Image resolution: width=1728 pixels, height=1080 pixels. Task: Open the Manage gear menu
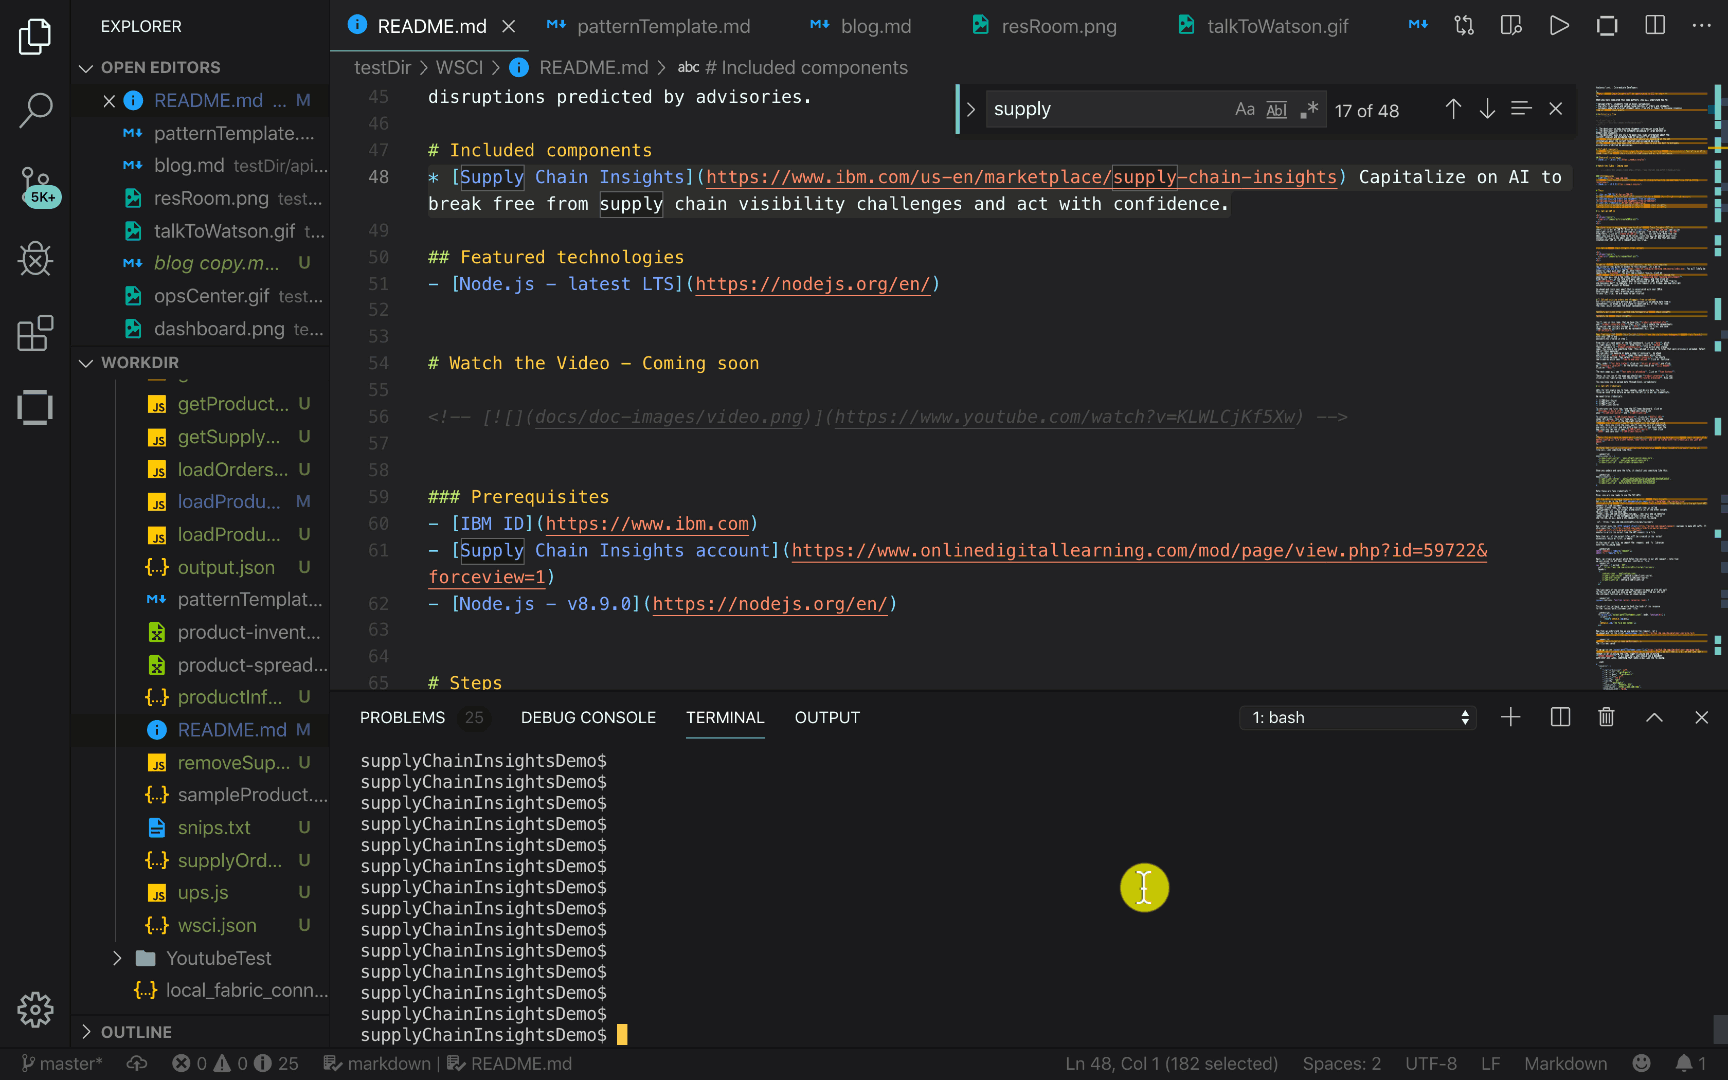click(x=35, y=1010)
